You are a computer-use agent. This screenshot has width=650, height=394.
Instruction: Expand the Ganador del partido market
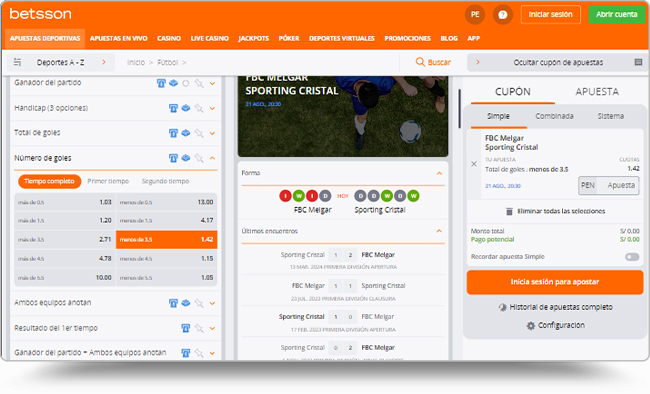[x=212, y=83]
